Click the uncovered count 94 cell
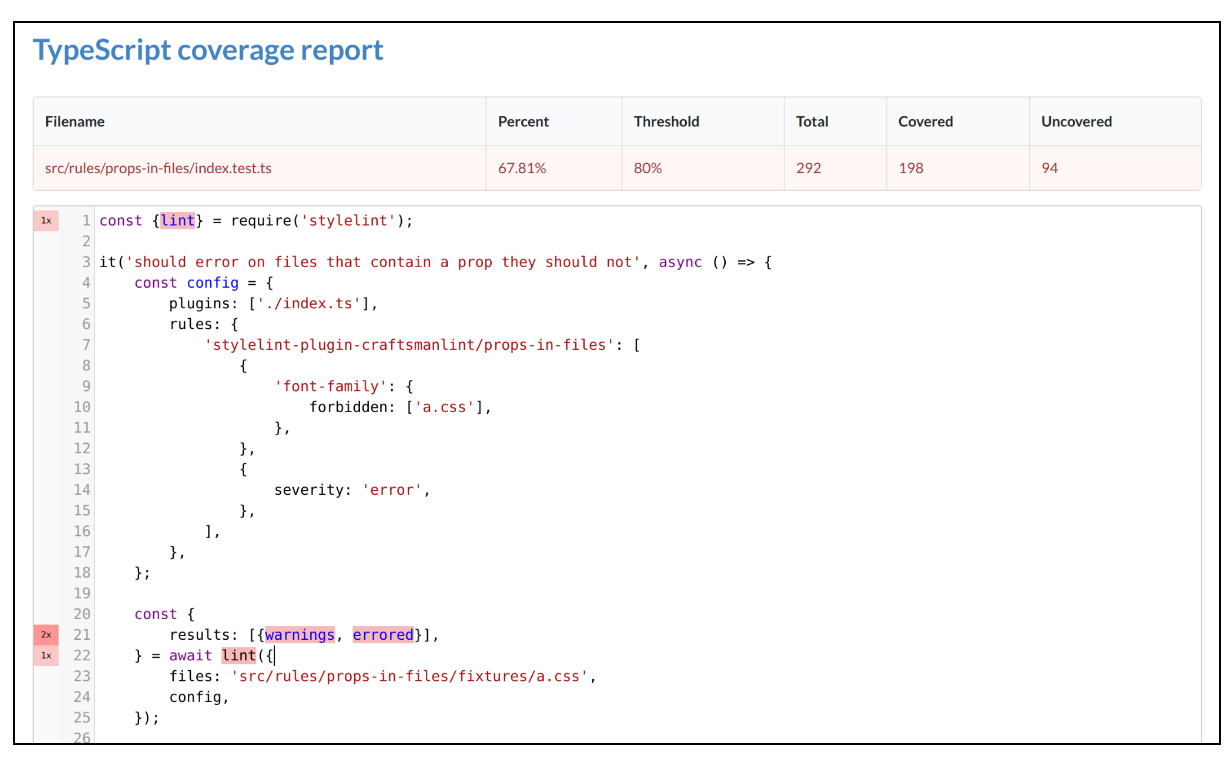This screenshot has height=762, width=1231. point(1050,168)
